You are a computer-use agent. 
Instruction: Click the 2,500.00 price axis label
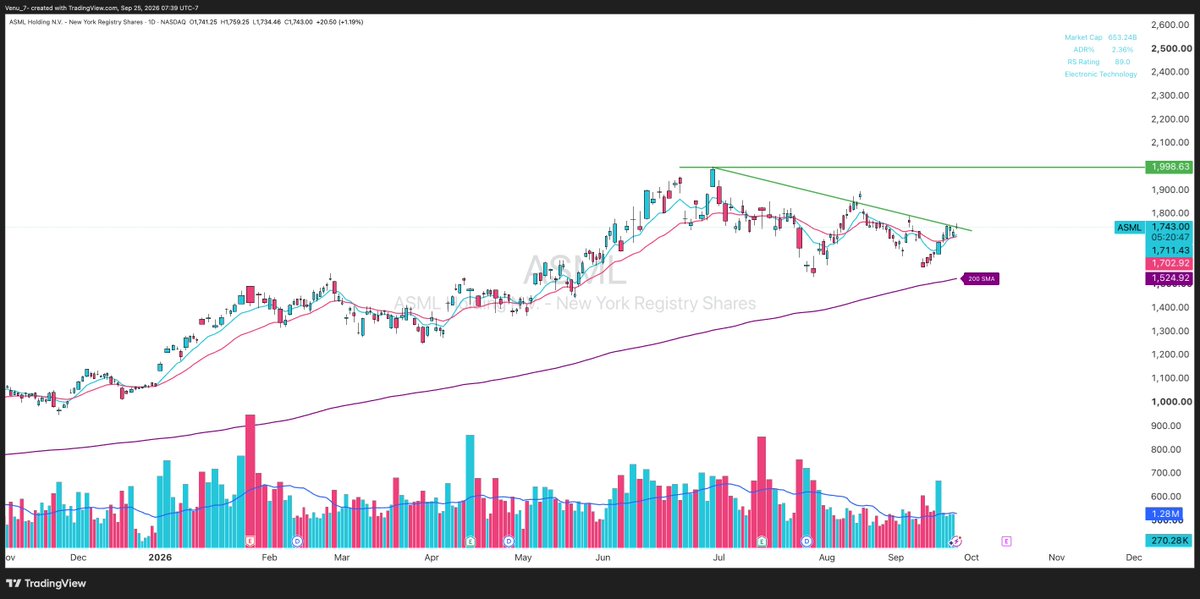click(1170, 48)
